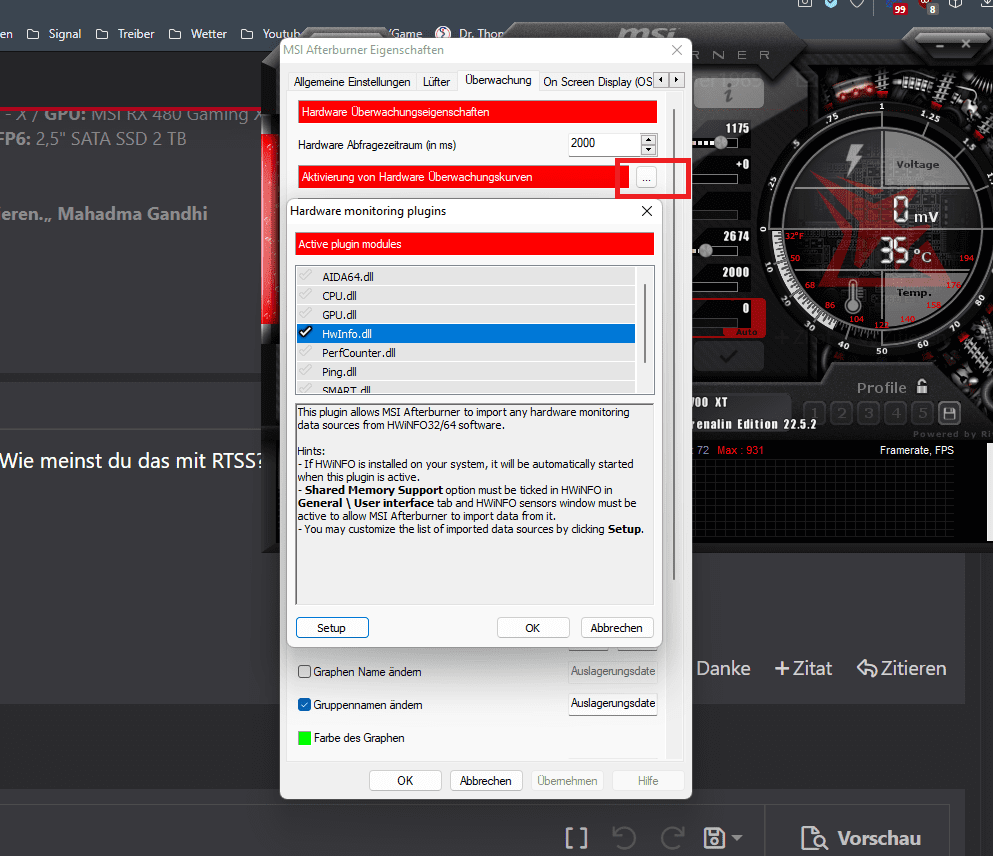Decrease the Hardware Abfragezeitraum value by one step

(648, 150)
